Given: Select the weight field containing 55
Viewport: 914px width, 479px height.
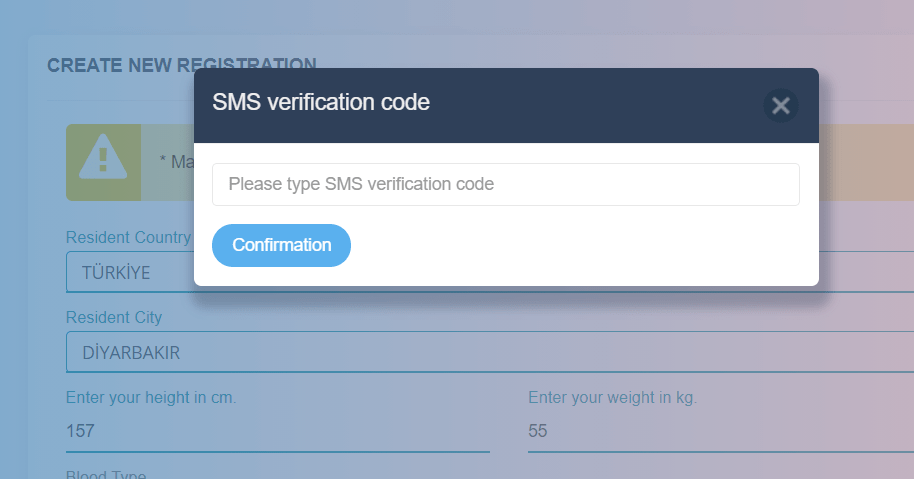Looking at the screenshot, I should (x=721, y=431).
